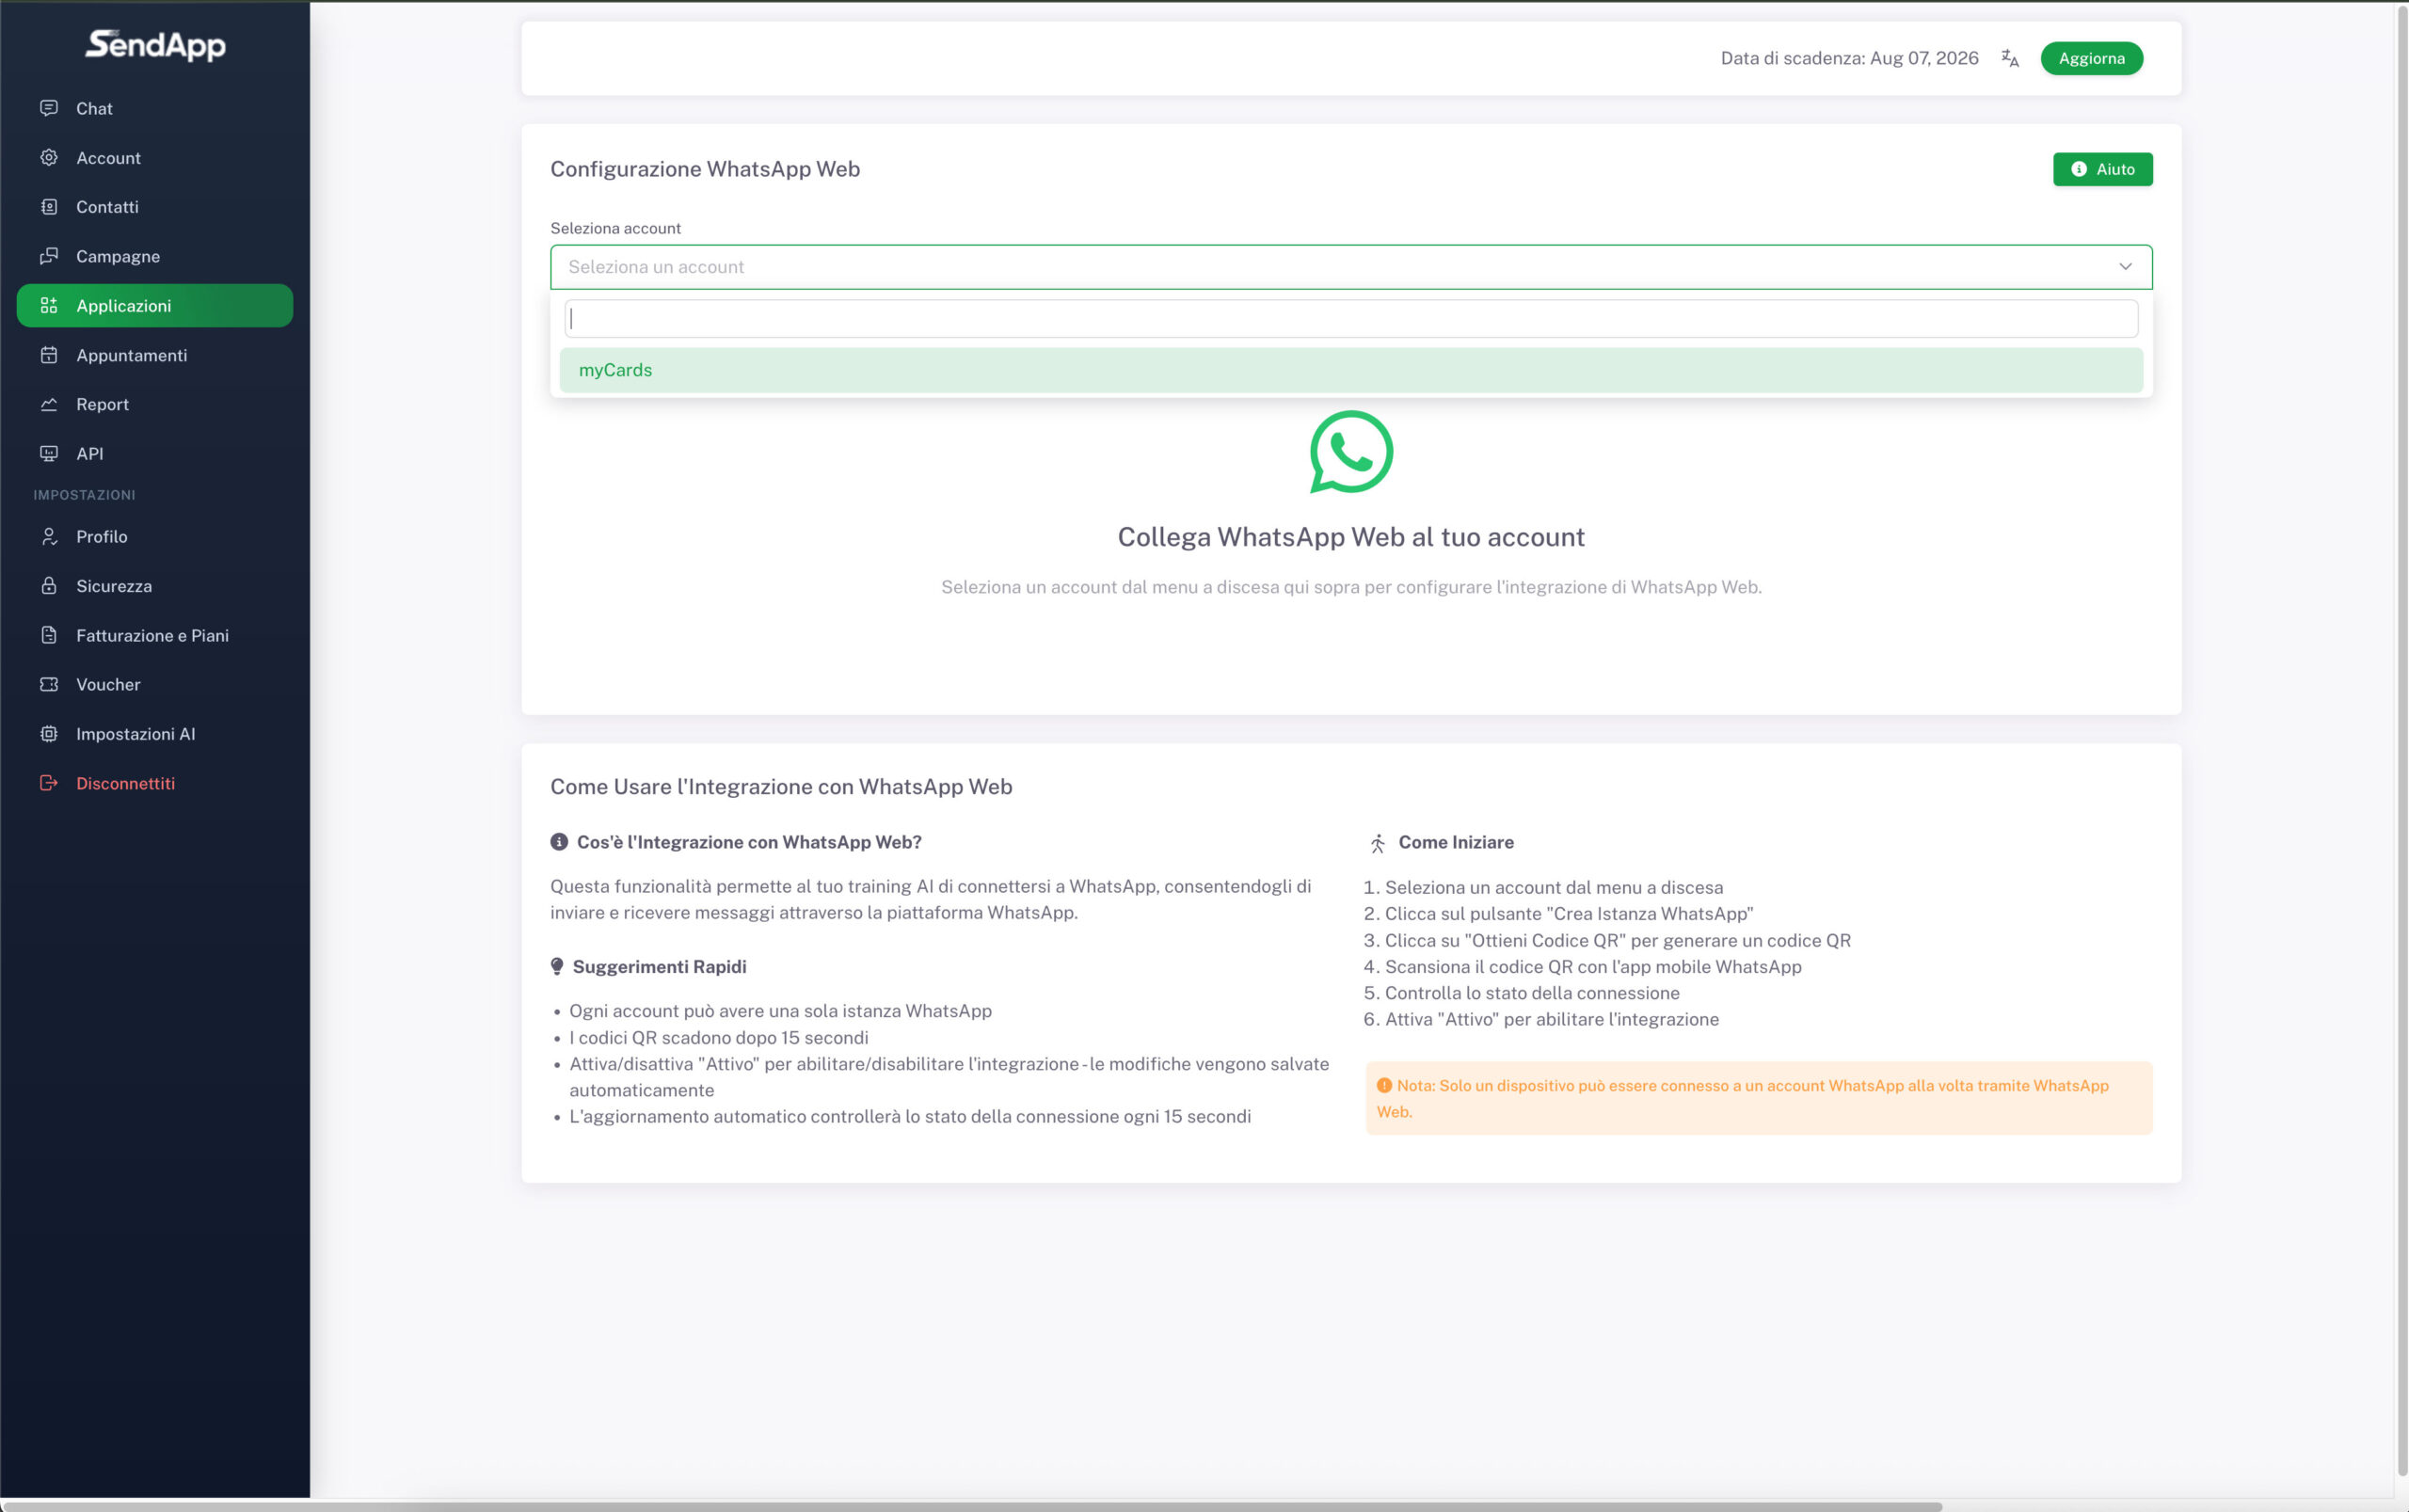Click the Chat sidebar icon

coord(49,108)
